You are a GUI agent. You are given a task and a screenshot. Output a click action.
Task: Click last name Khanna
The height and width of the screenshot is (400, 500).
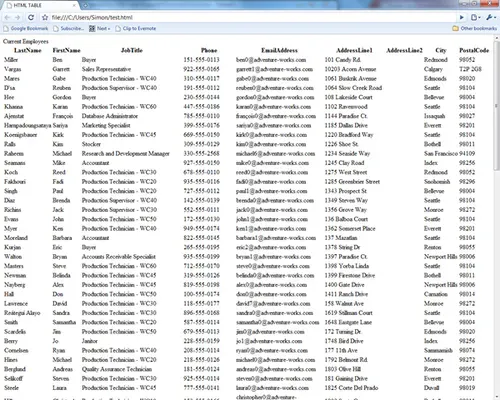click(13, 106)
